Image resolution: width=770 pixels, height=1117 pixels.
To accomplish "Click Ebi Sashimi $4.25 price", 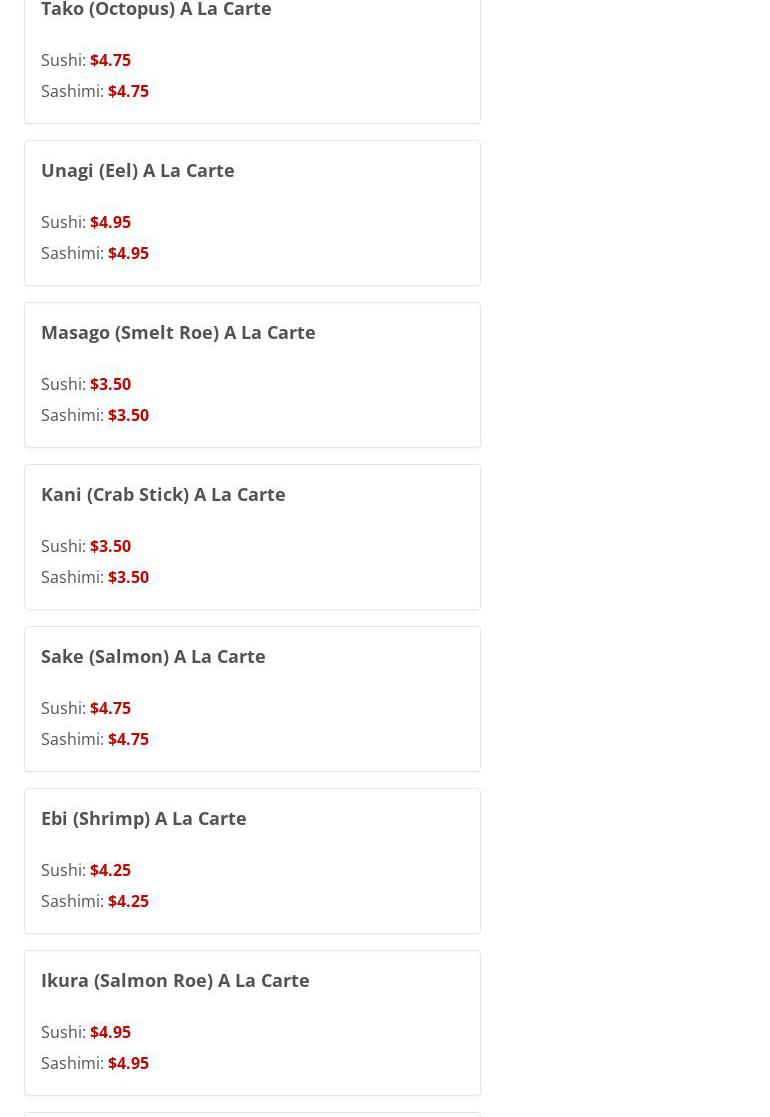I will pos(128,901).
